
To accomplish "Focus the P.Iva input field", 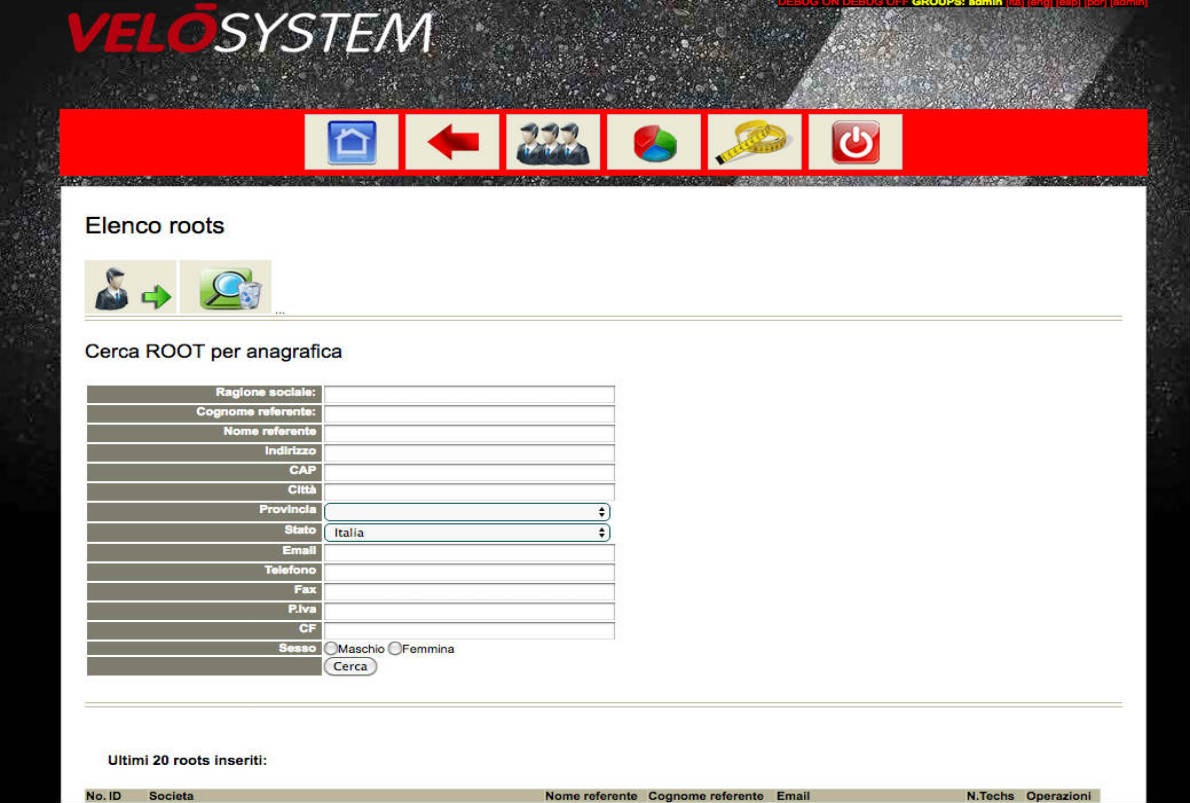I will click(469, 612).
